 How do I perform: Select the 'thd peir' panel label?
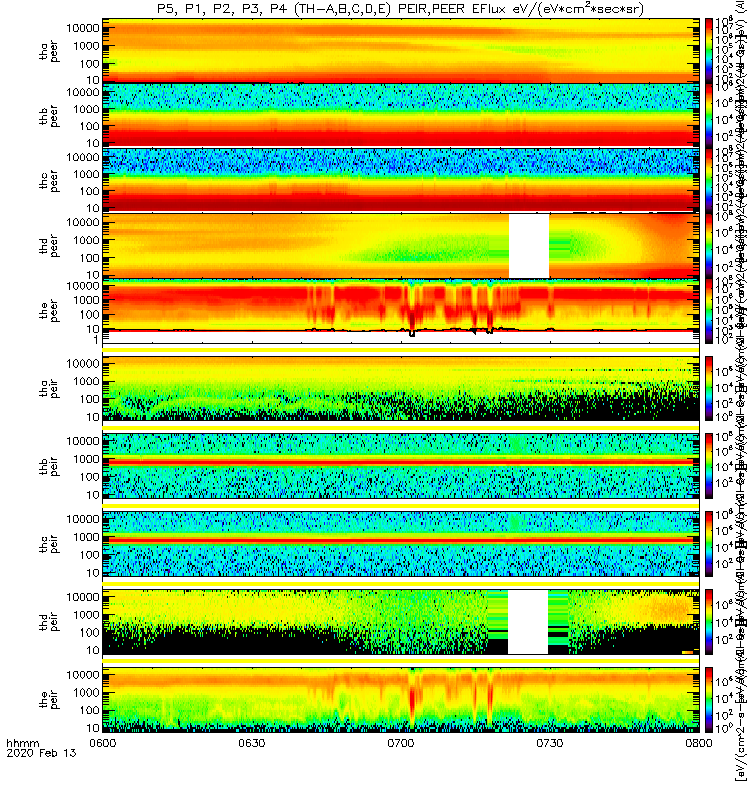pos(49,622)
